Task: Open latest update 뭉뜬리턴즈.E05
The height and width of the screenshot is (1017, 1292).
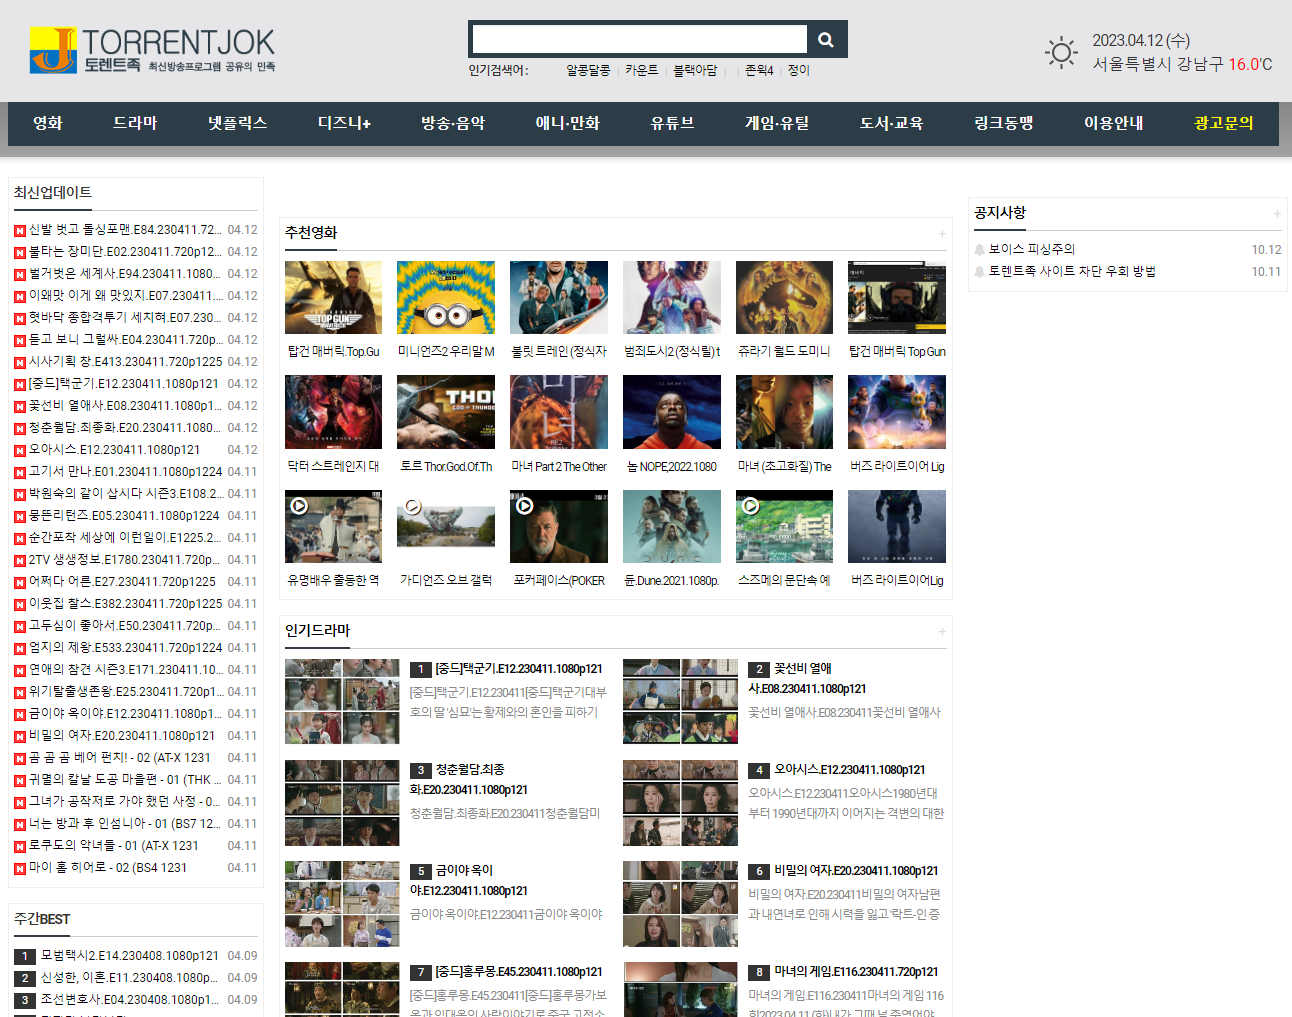Action: (x=124, y=516)
